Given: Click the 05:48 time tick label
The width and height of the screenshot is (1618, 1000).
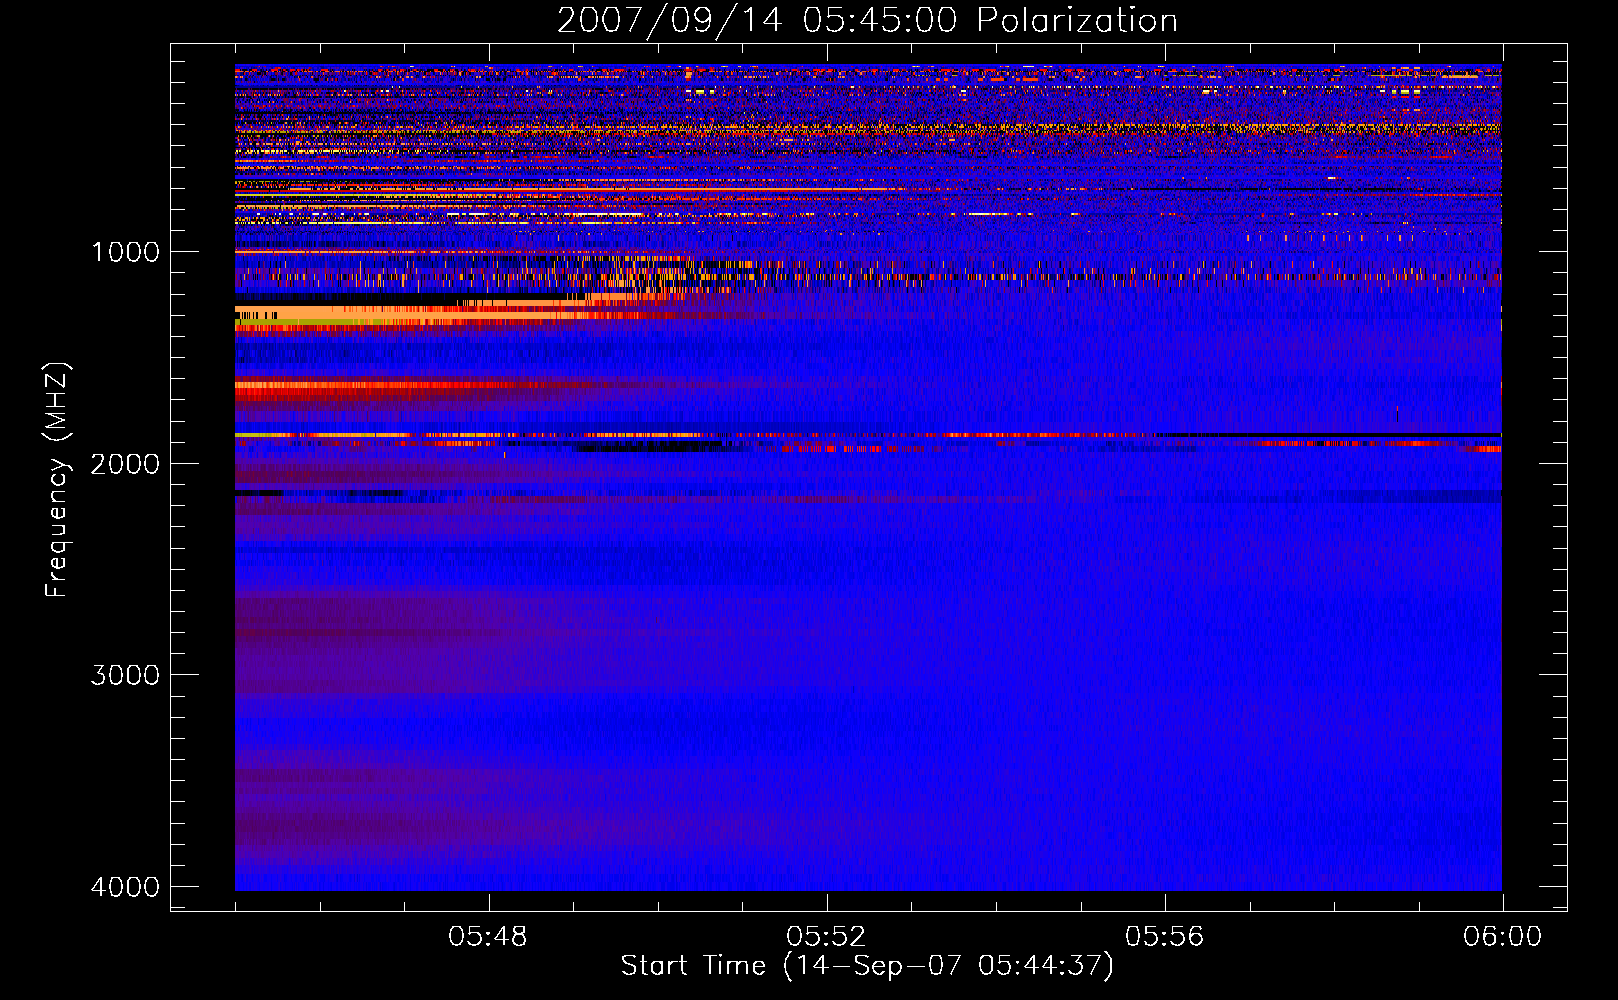Looking at the screenshot, I should click(x=488, y=937).
